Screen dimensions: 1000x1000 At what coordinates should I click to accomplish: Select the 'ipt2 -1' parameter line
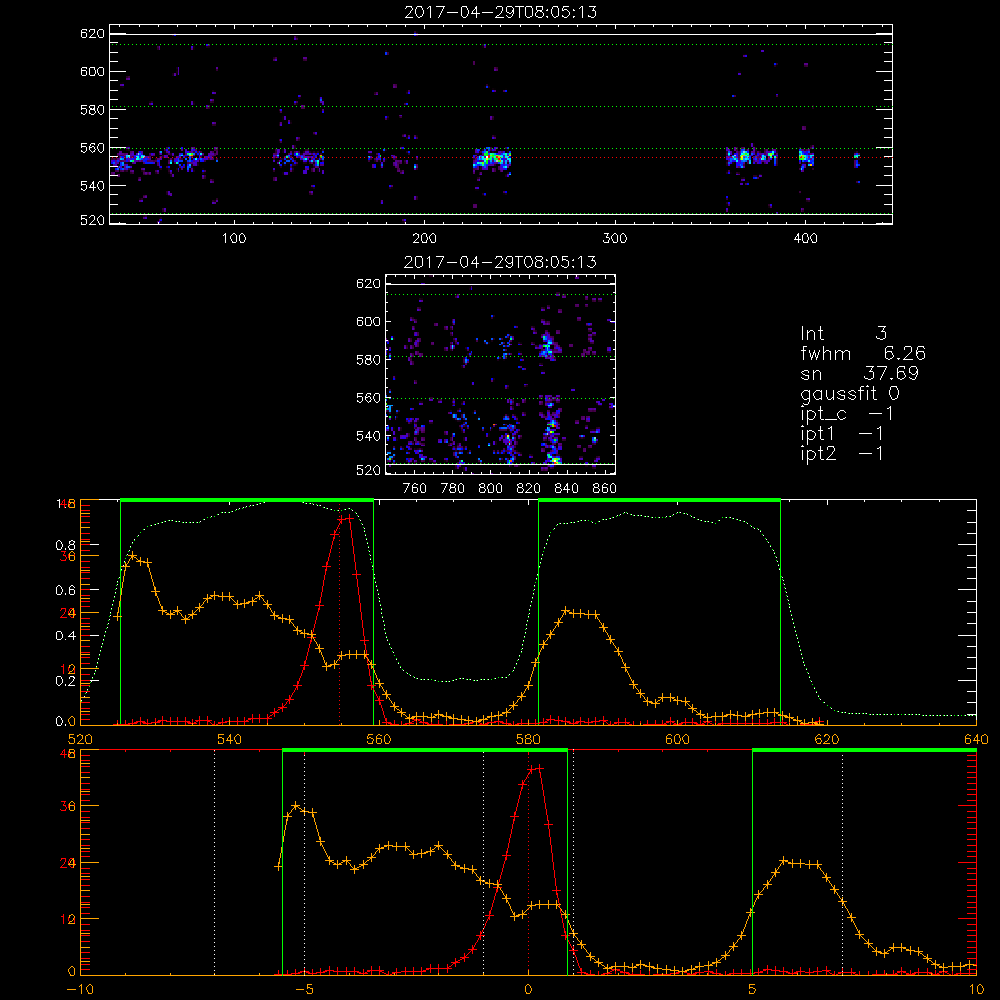842,453
